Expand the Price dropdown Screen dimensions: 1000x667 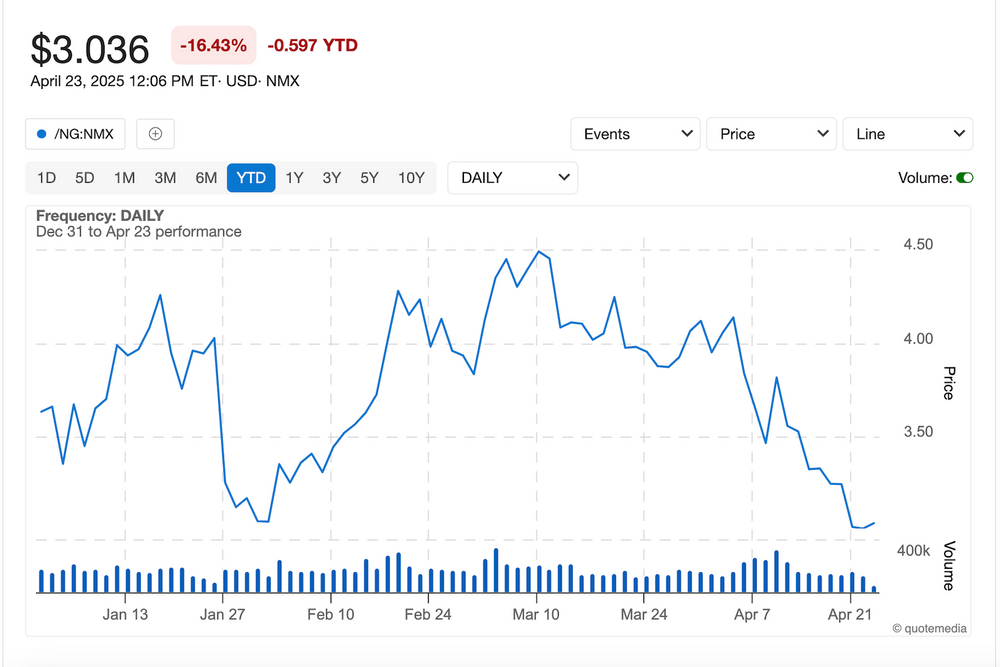(770, 134)
